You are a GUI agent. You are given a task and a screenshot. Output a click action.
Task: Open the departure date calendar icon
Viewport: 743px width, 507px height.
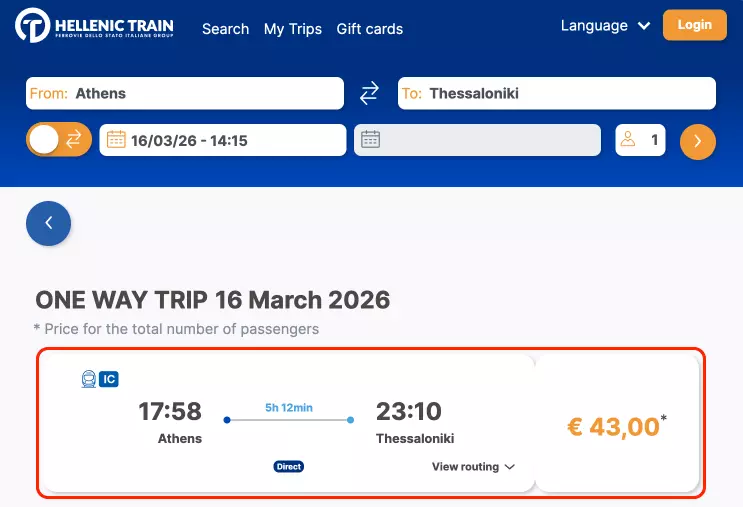(116, 140)
